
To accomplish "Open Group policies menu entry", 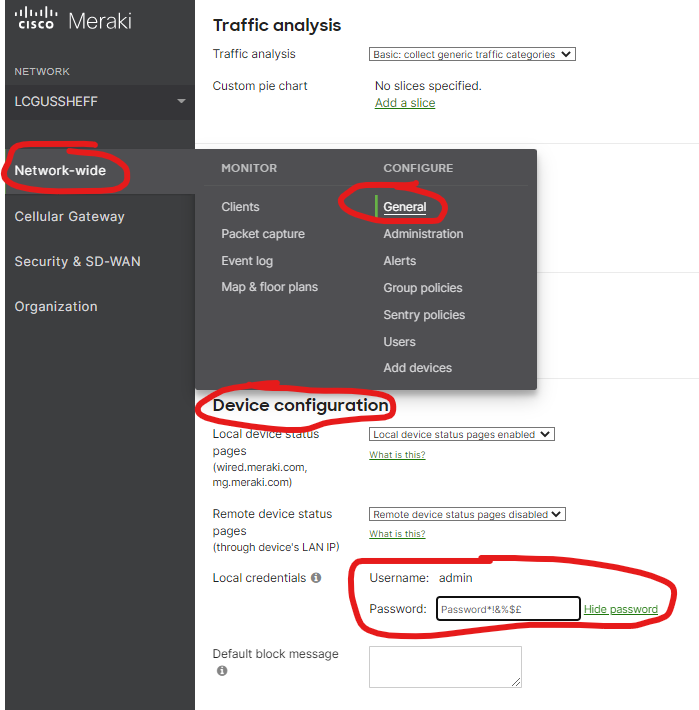I will [423, 288].
